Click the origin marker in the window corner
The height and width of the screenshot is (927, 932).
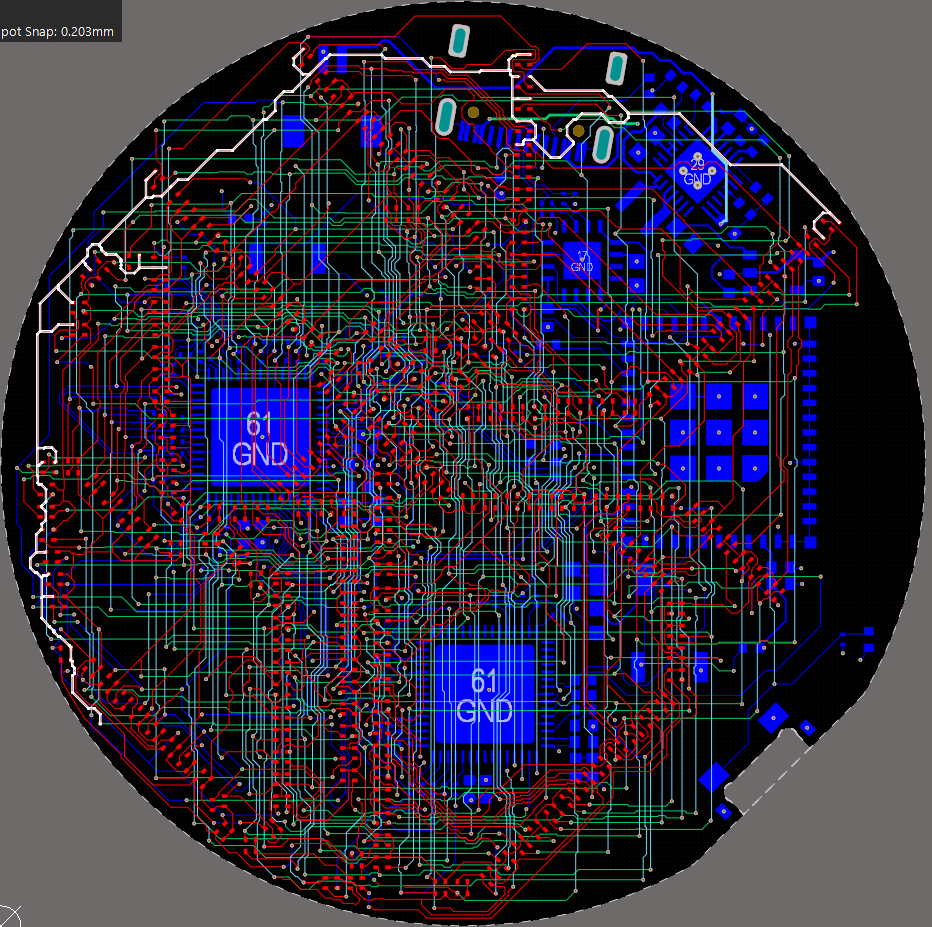click(x=7, y=915)
